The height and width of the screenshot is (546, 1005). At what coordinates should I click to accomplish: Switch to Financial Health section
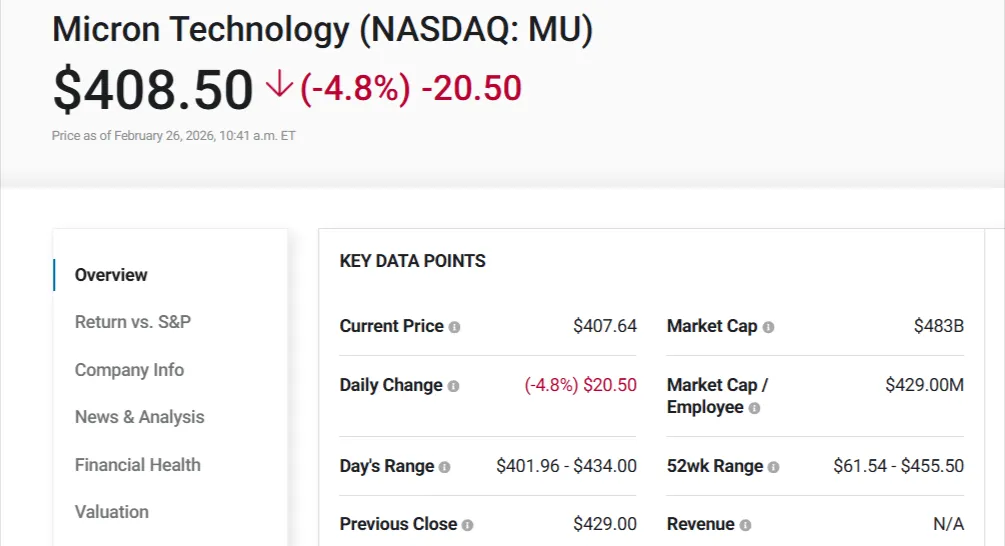[x=137, y=465]
